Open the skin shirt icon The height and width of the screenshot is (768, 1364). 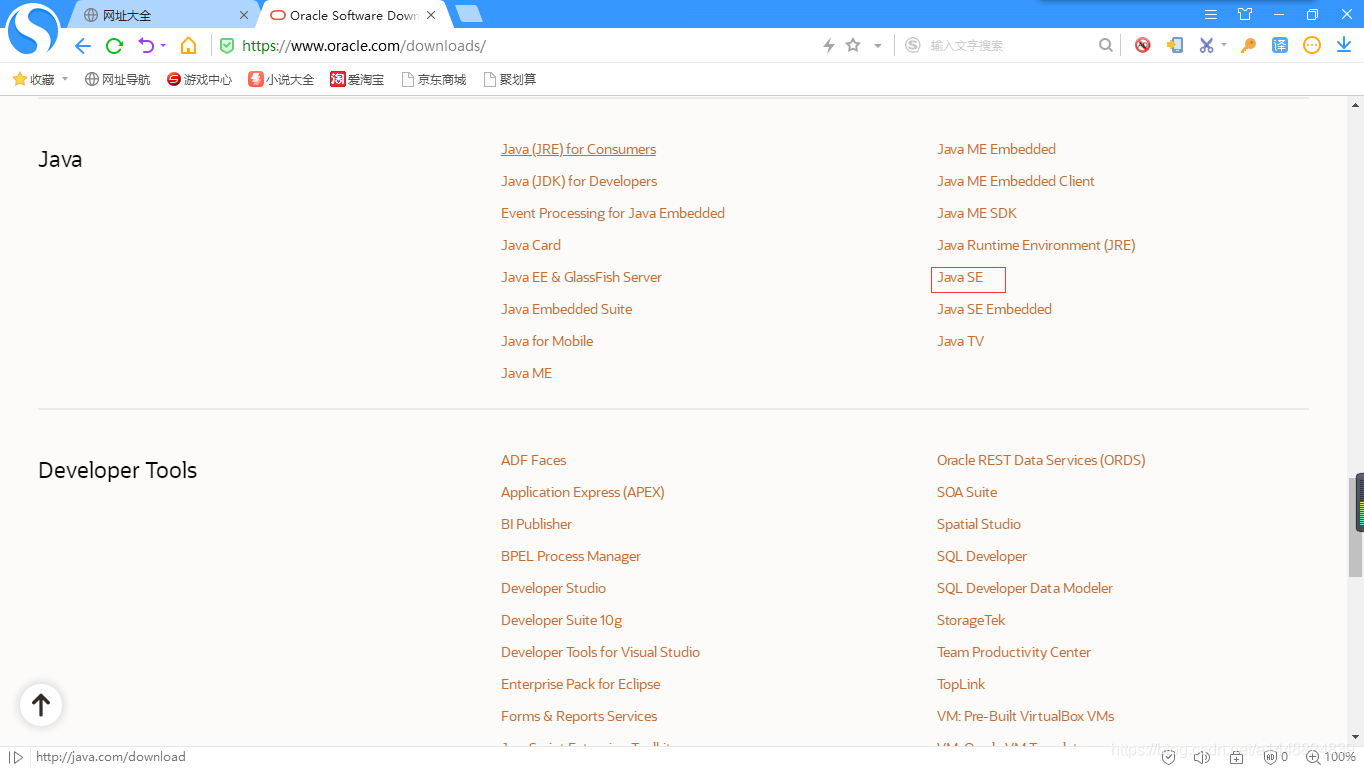[x=1245, y=14]
